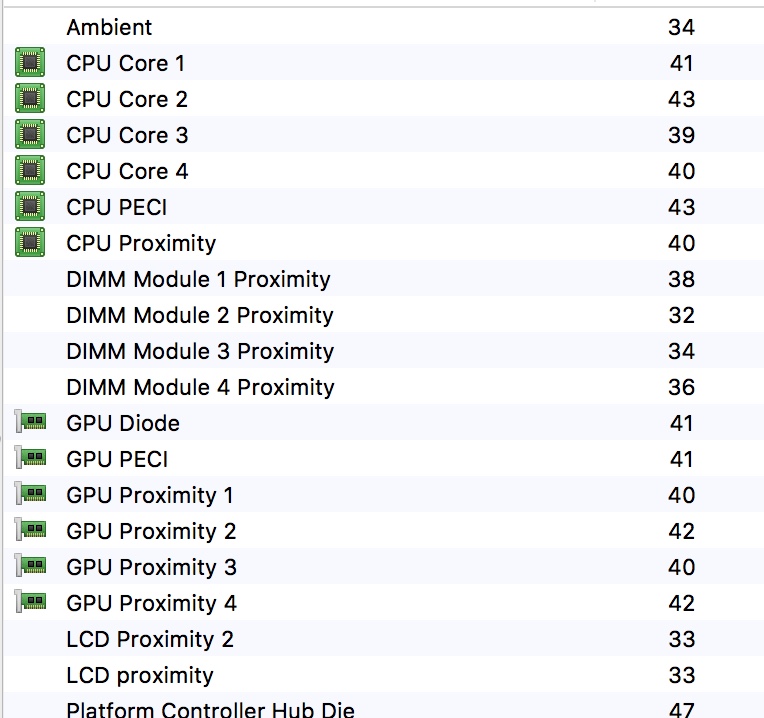Click the GPU Proximity 4 card icon
This screenshot has height=718, width=764.
coord(31,602)
